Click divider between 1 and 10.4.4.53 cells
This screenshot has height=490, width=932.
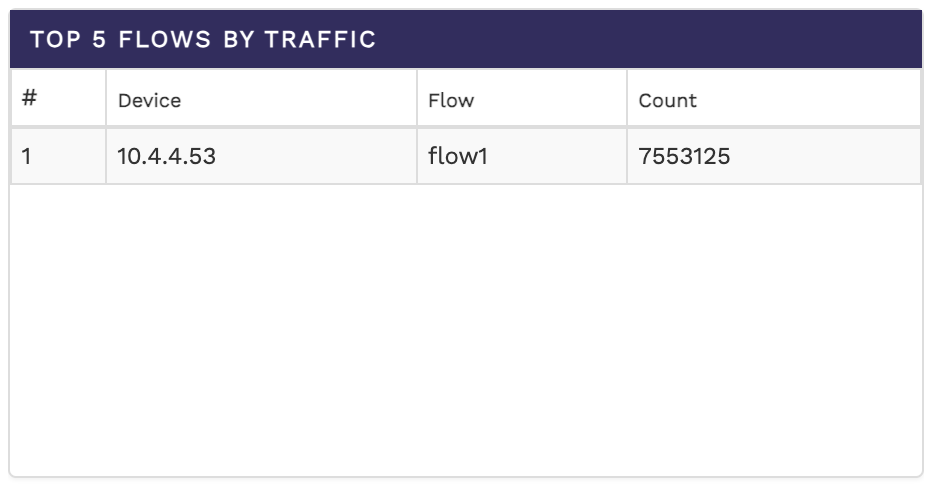[106, 156]
